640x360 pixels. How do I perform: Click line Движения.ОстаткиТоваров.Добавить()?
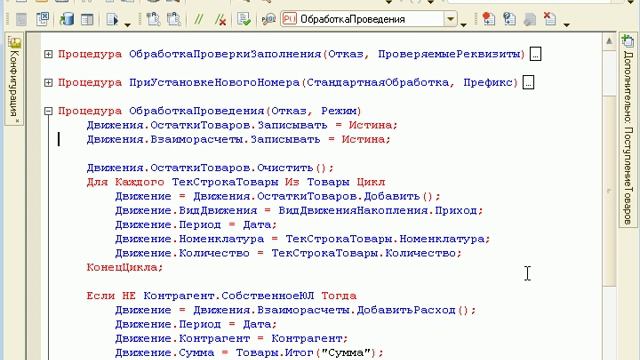tap(278, 196)
